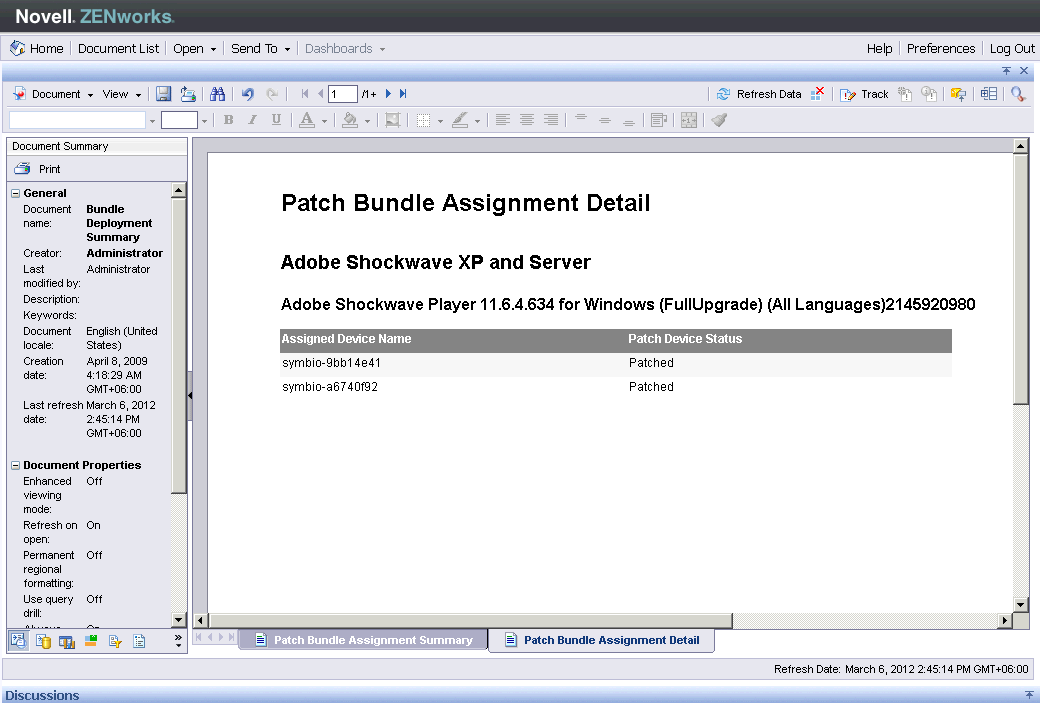Viewport: 1040px width, 703px height.
Task: Align text left
Action: (x=503, y=120)
